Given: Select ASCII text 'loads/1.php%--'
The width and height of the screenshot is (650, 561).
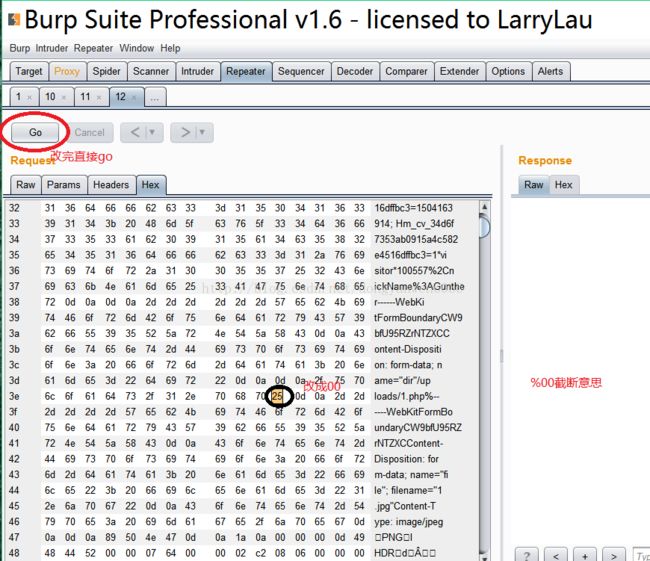Looking at the screenshot, I should (407, 396).
